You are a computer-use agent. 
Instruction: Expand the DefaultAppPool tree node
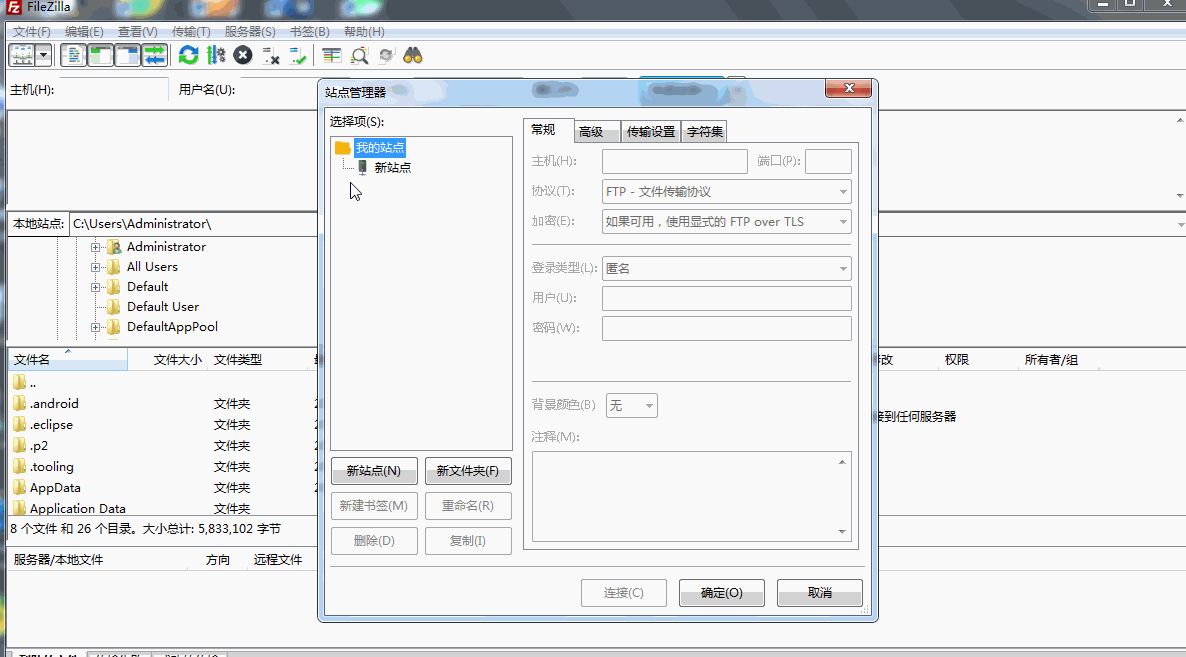(95, 327)
